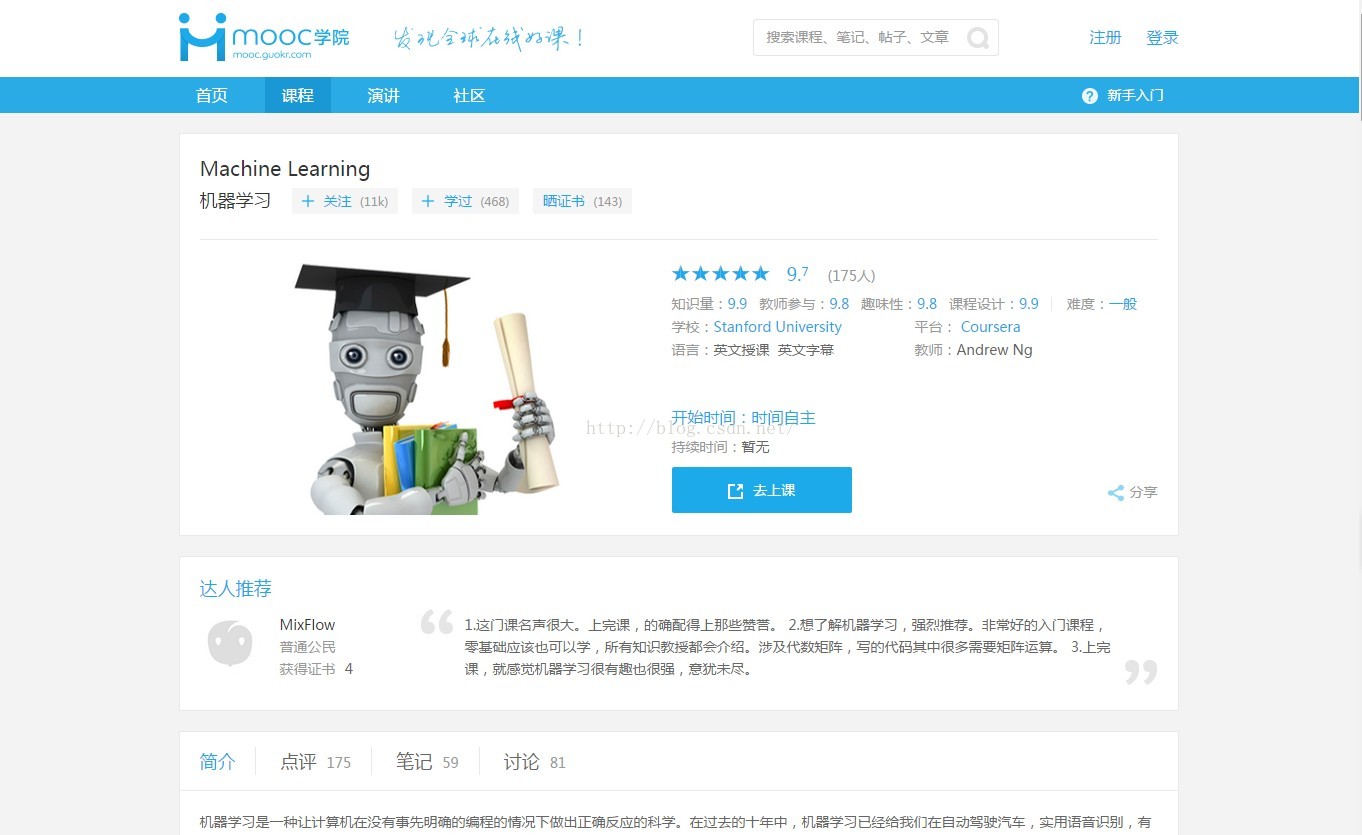The image size is (1362, 835).
Task: Switch to the 点评 175 tab
Action: pos(316,762)
